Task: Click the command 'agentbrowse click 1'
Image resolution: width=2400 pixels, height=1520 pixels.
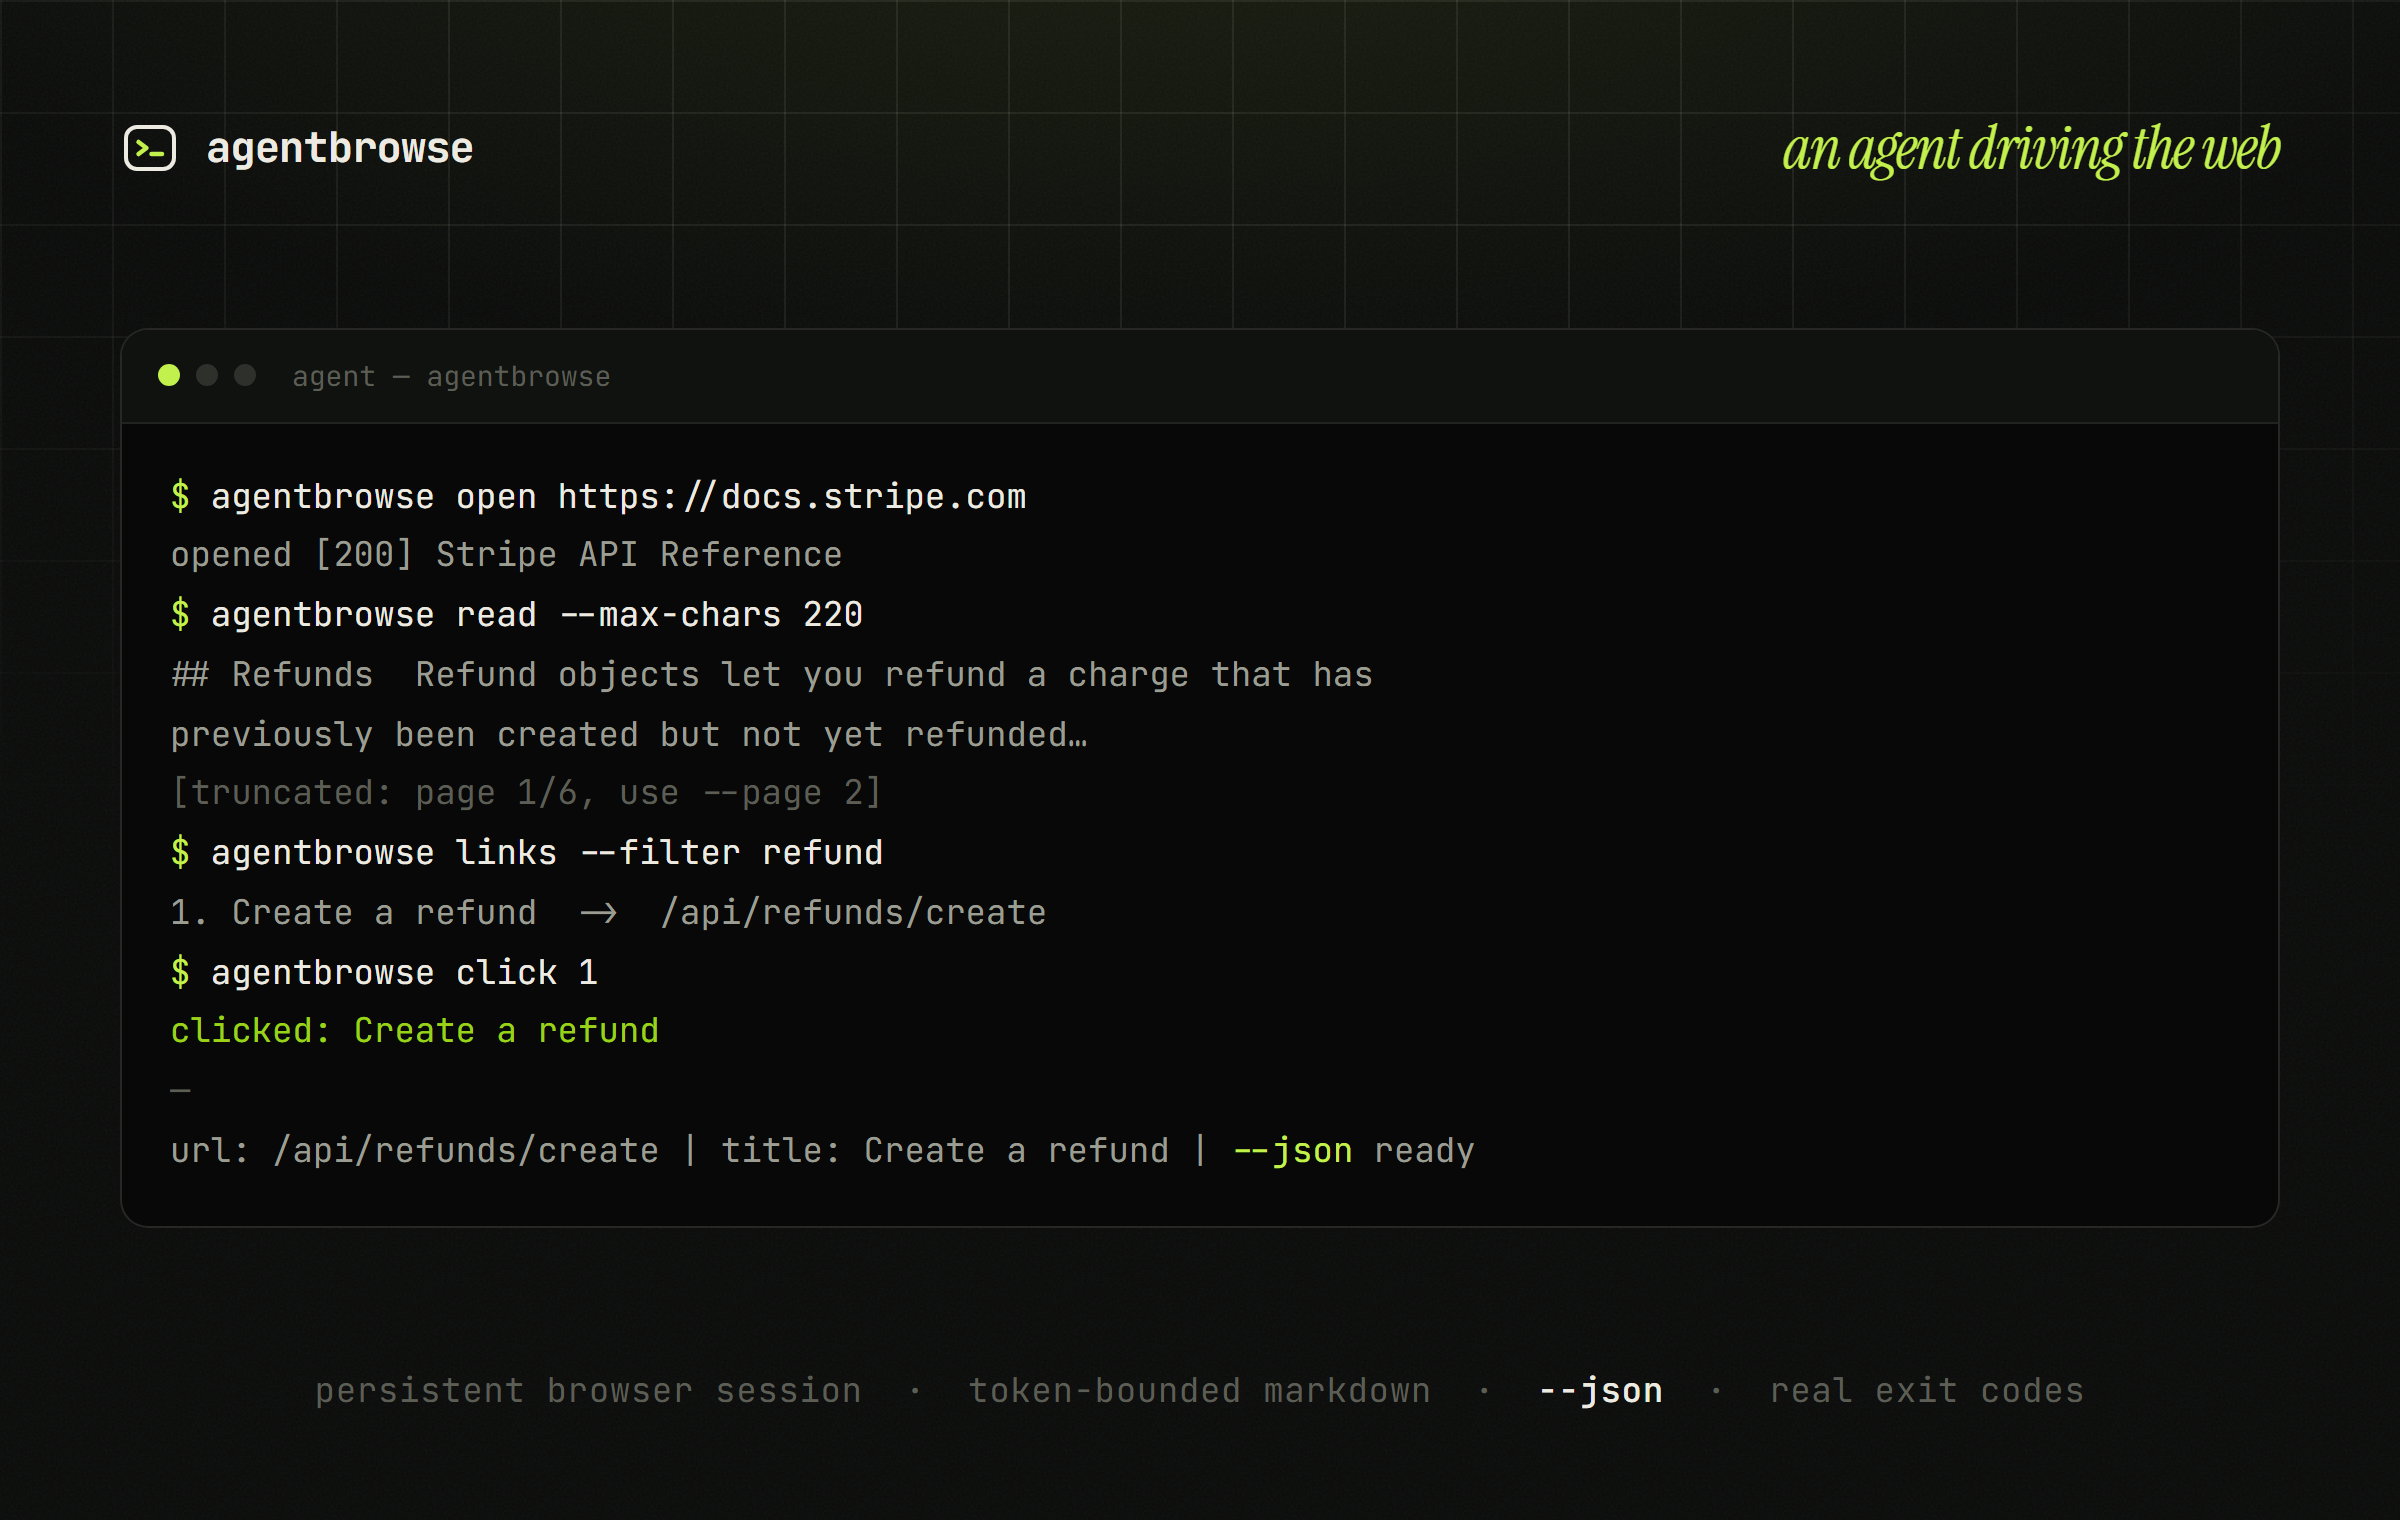Action: (x=404, y=973)
